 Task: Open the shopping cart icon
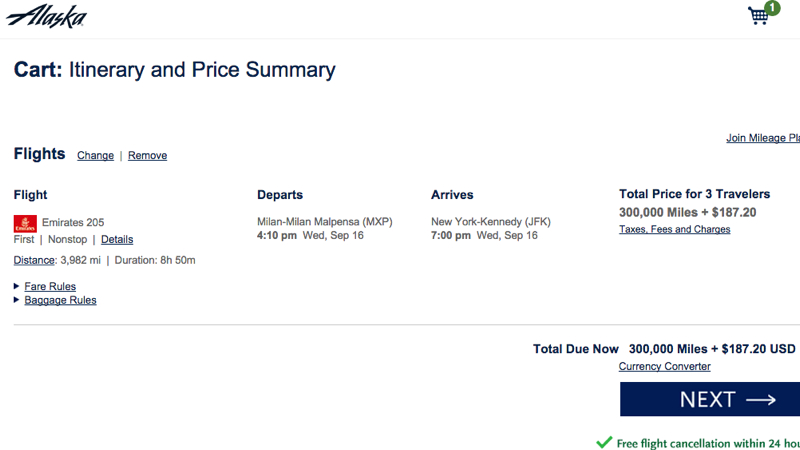point(758,16)
